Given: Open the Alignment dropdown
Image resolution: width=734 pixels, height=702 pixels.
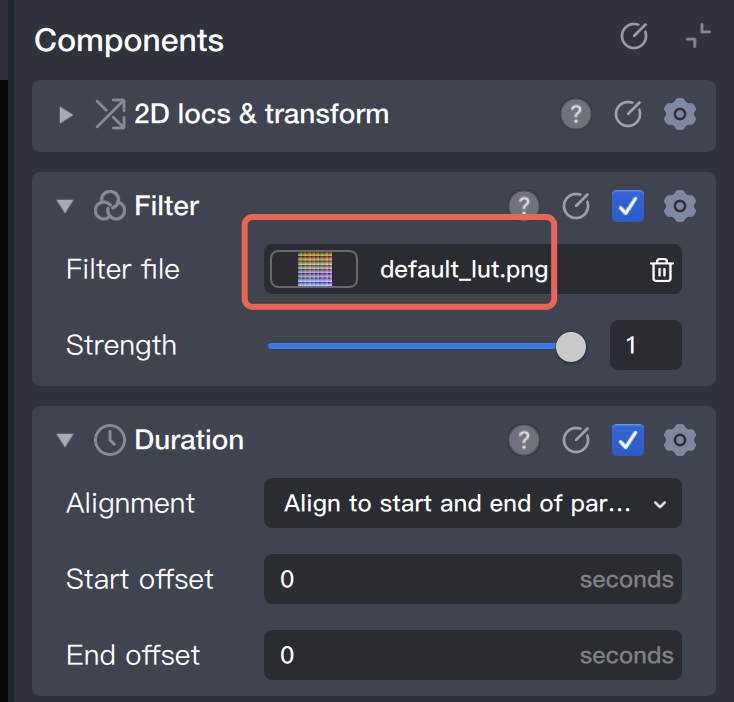Looking at the screenshot, I should (x=472, y=504).
